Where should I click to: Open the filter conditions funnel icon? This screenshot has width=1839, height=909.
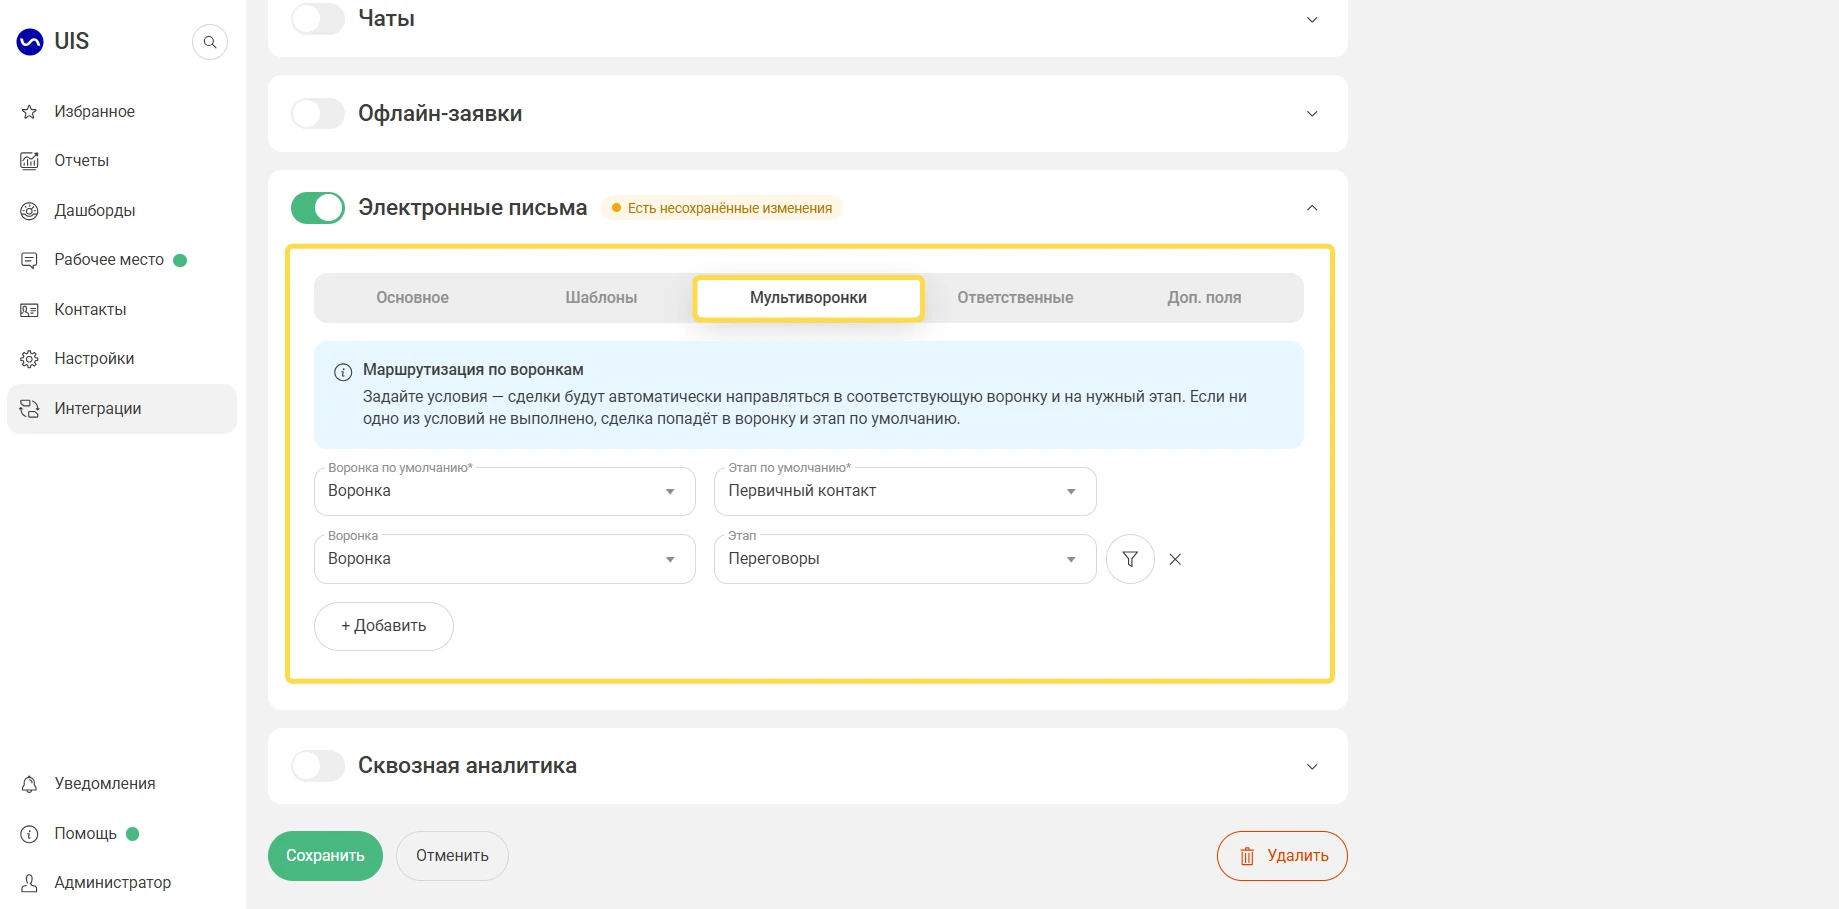tap(1130, 559)
